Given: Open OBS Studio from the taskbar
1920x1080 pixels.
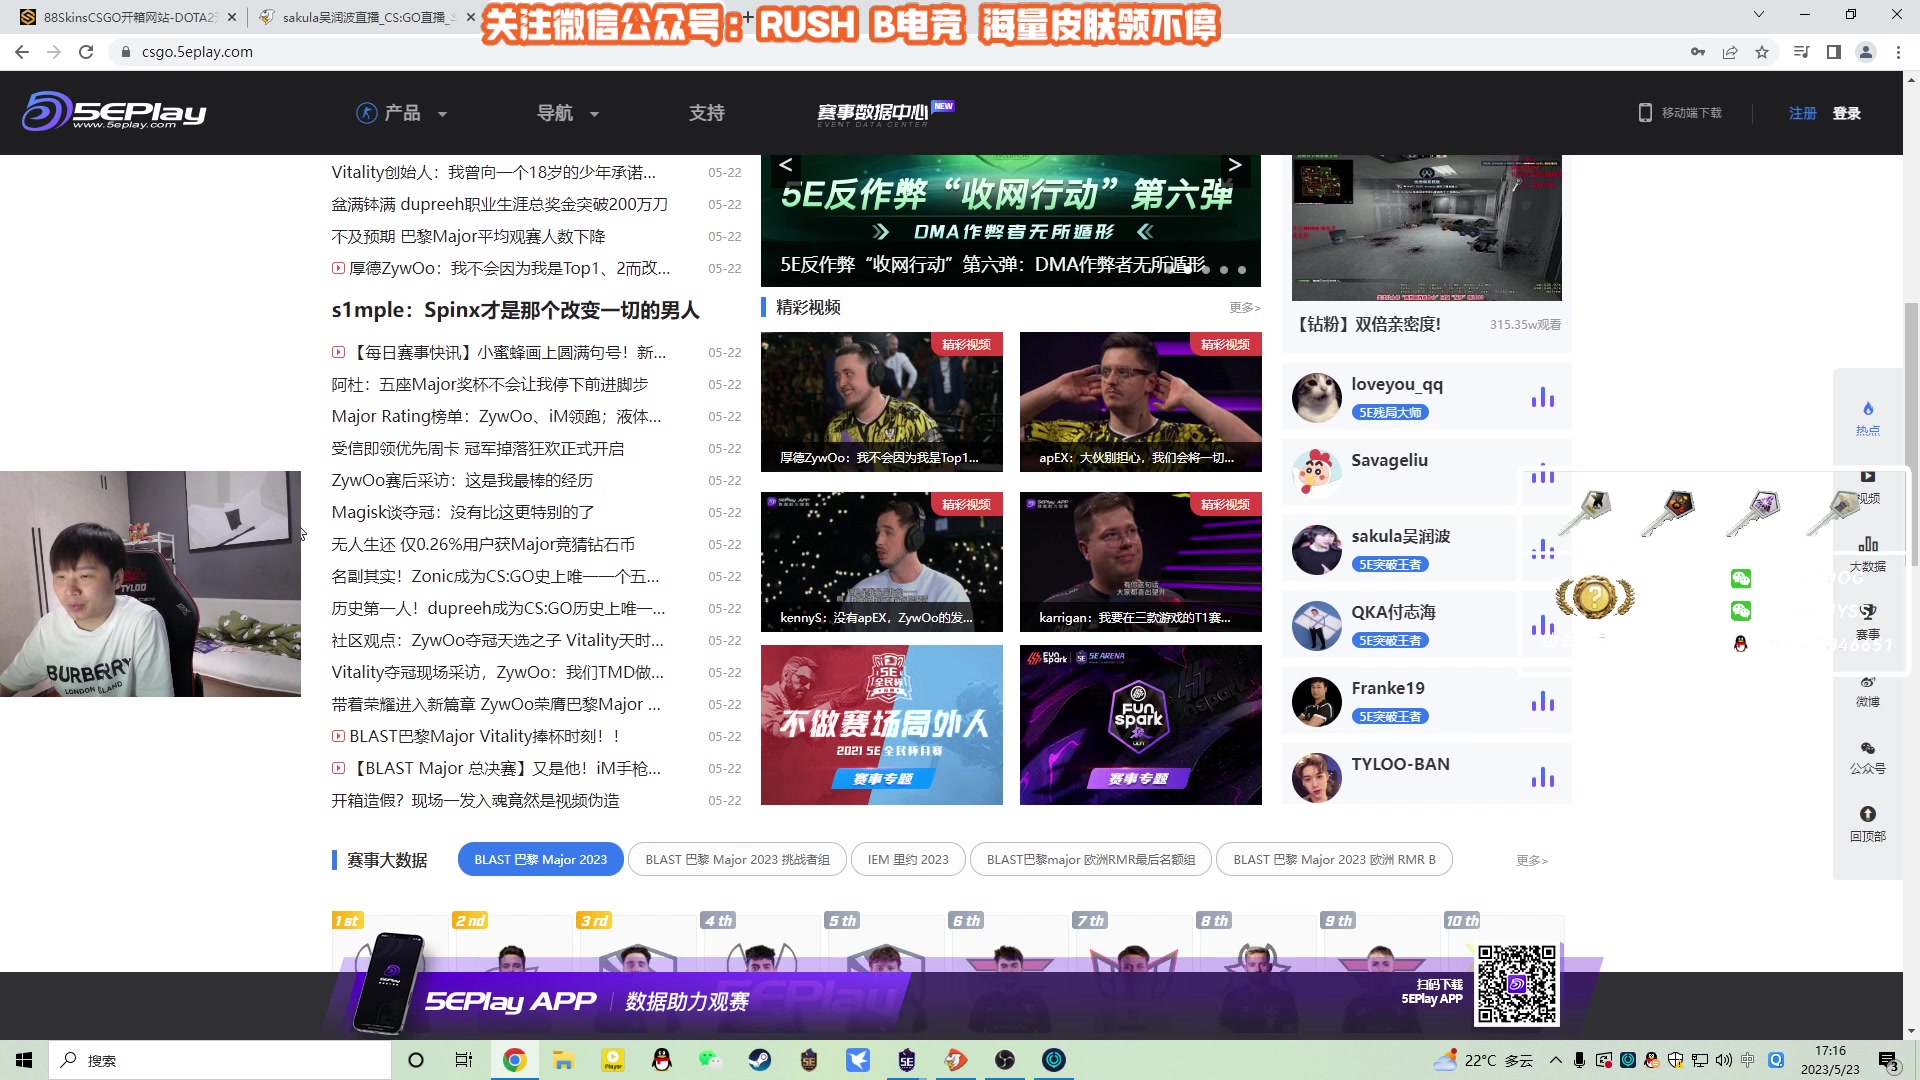Looking at the screenshot, I should (x=1005, y=1060).
